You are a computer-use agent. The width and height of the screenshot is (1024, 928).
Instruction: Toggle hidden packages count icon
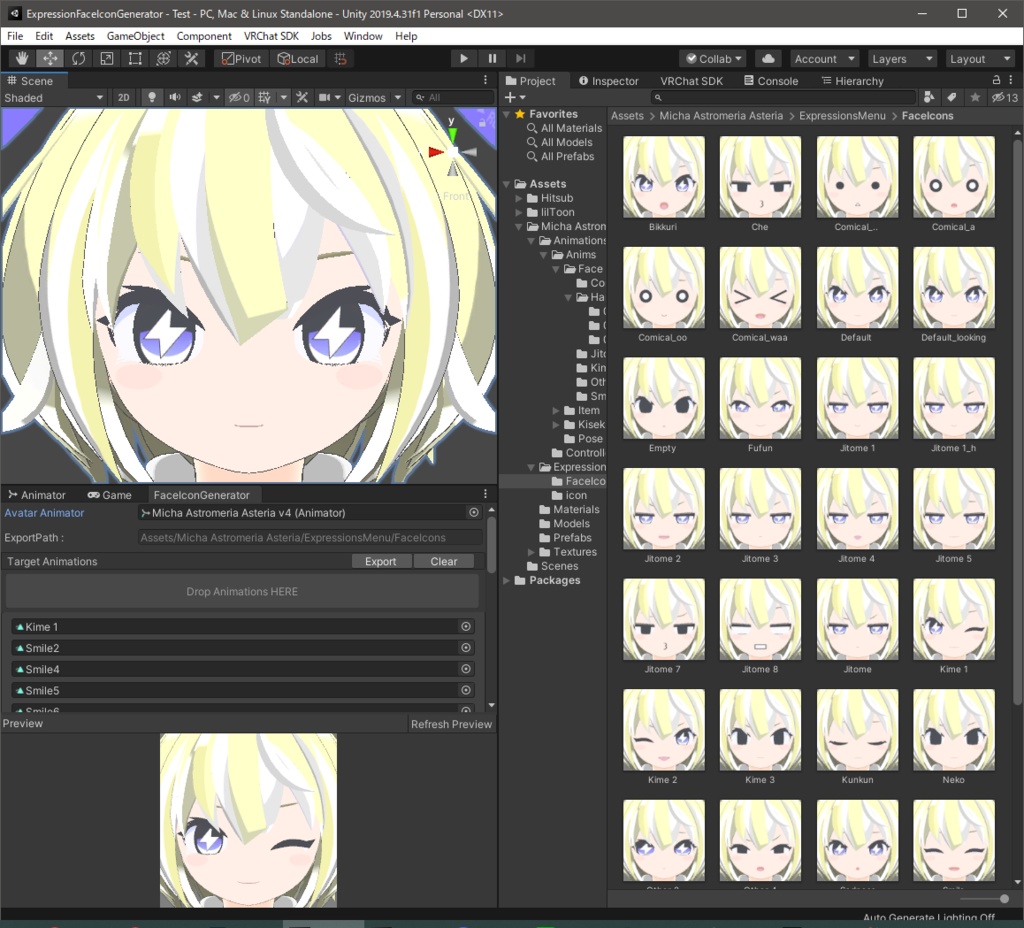pyautogui.click(x=1004, y=97)
